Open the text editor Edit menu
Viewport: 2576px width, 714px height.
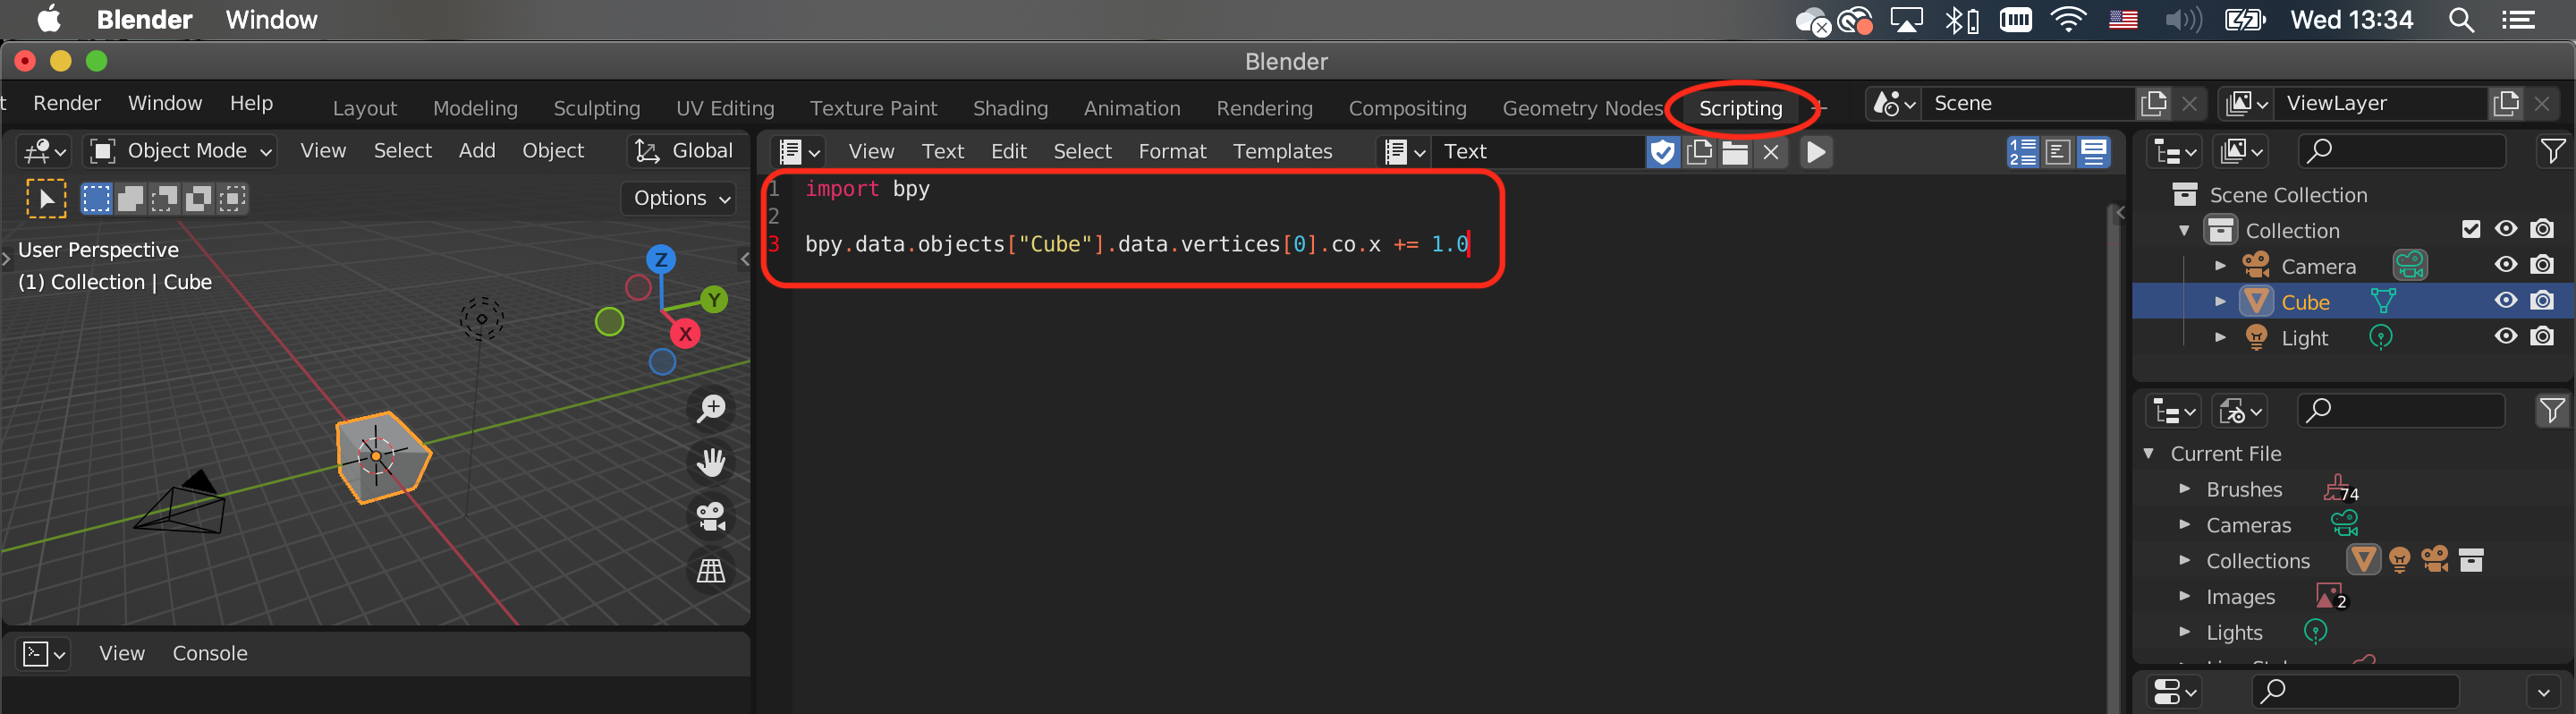pyautogui.click(x=1008, y=152)
